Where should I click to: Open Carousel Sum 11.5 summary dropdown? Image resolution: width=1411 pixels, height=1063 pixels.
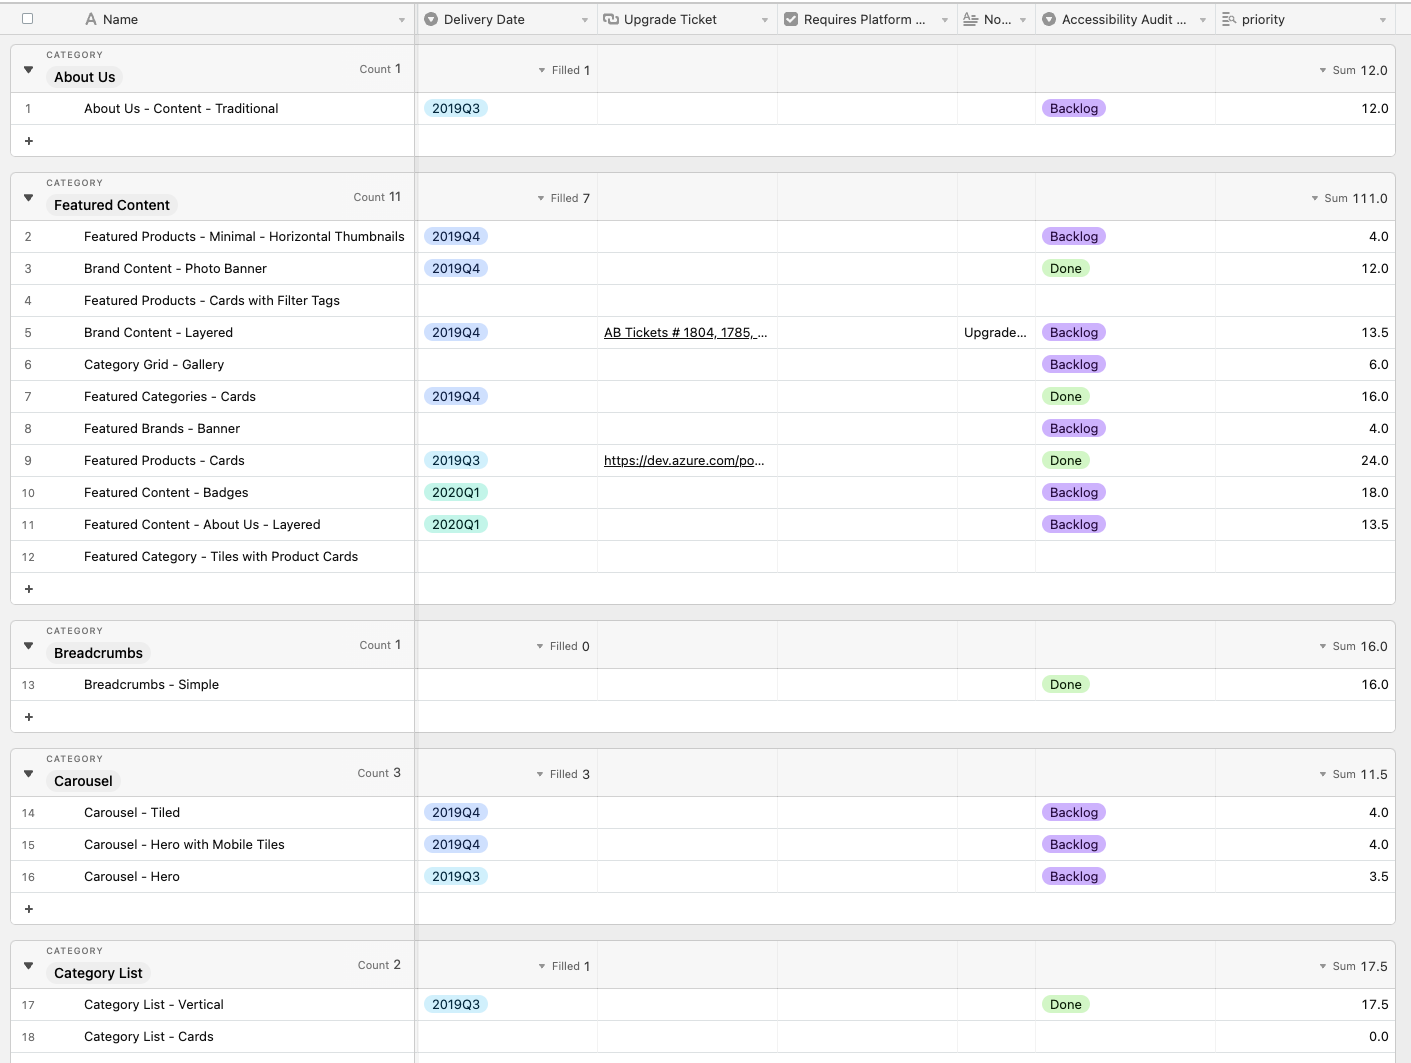1353,774
